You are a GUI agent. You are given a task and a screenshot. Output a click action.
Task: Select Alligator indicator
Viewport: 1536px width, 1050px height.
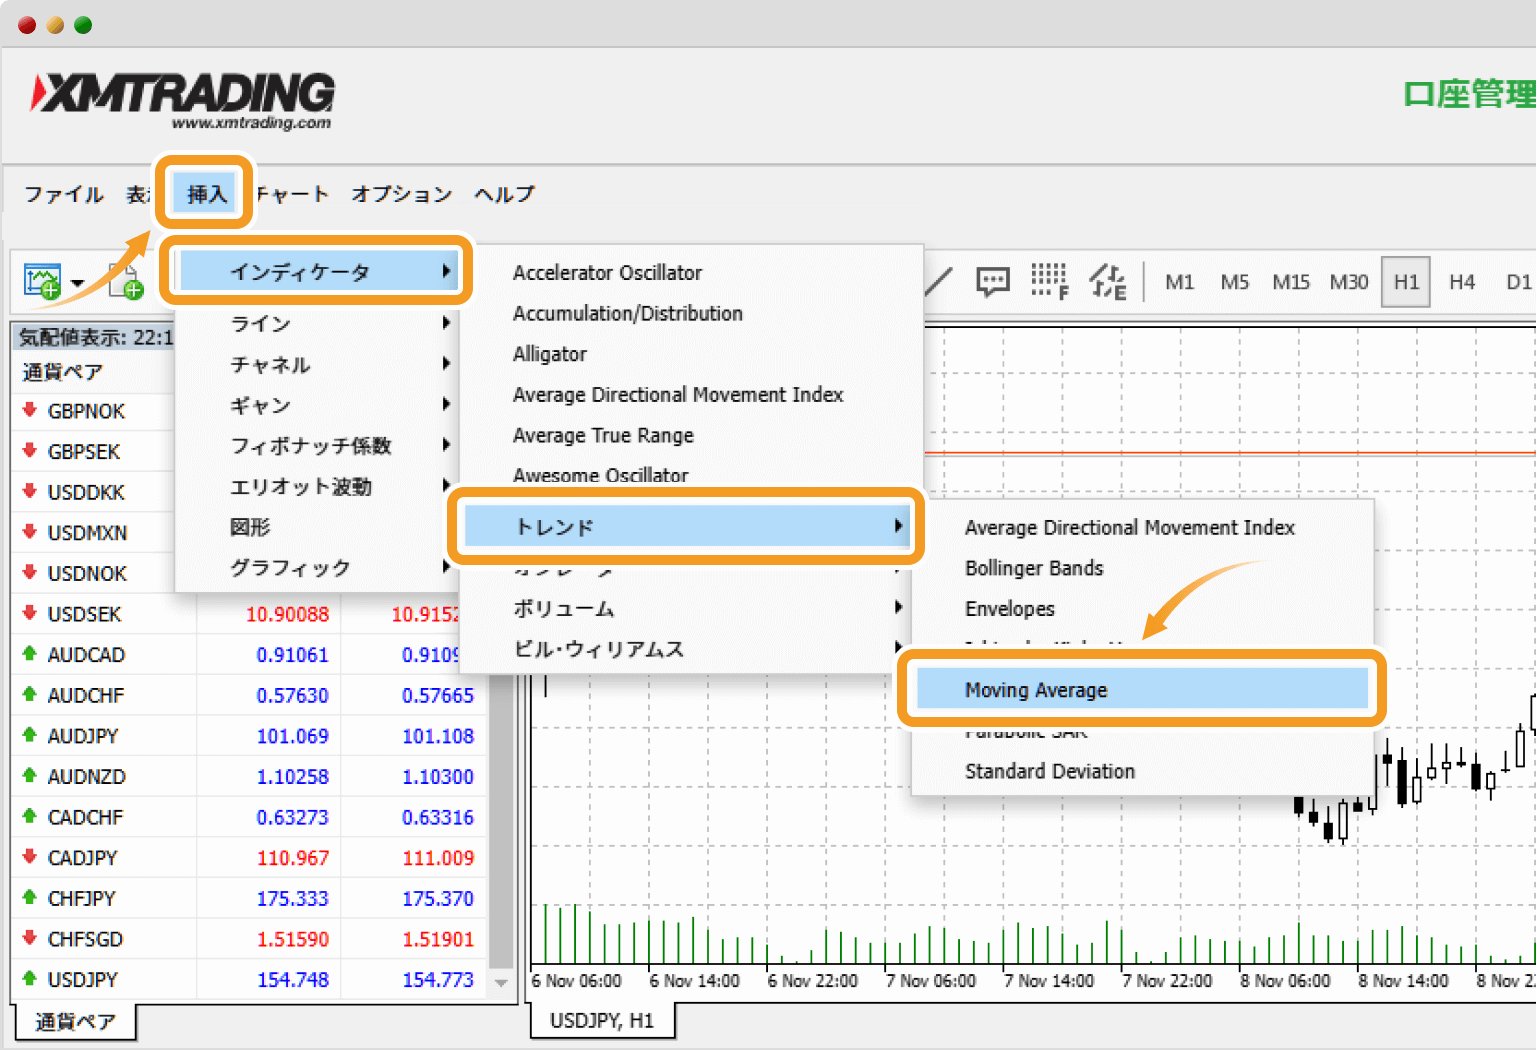tap(550, 354)
